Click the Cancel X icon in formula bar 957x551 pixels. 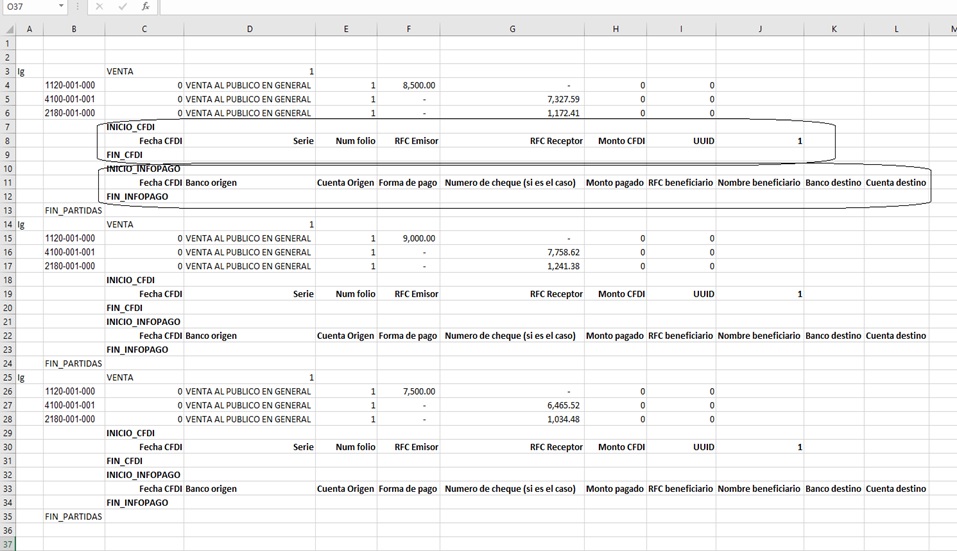pos(98,7)
